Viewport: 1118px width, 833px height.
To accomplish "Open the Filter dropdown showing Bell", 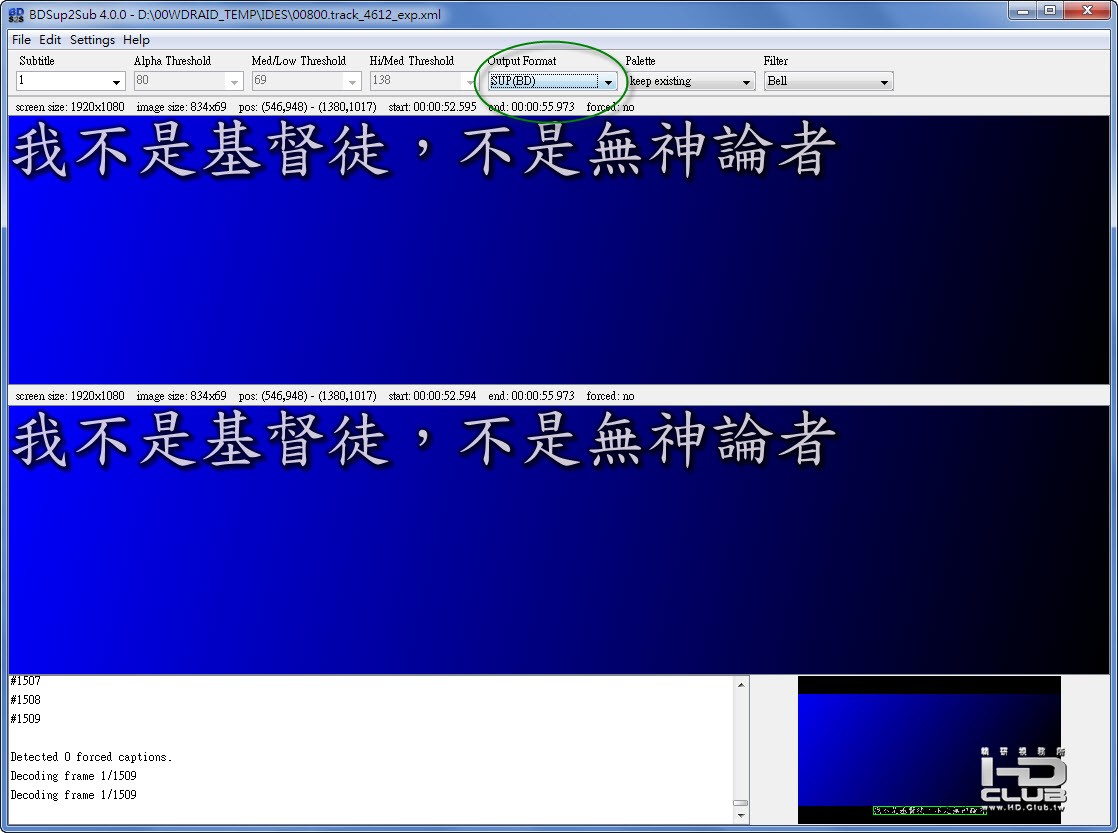I will 882,81.
